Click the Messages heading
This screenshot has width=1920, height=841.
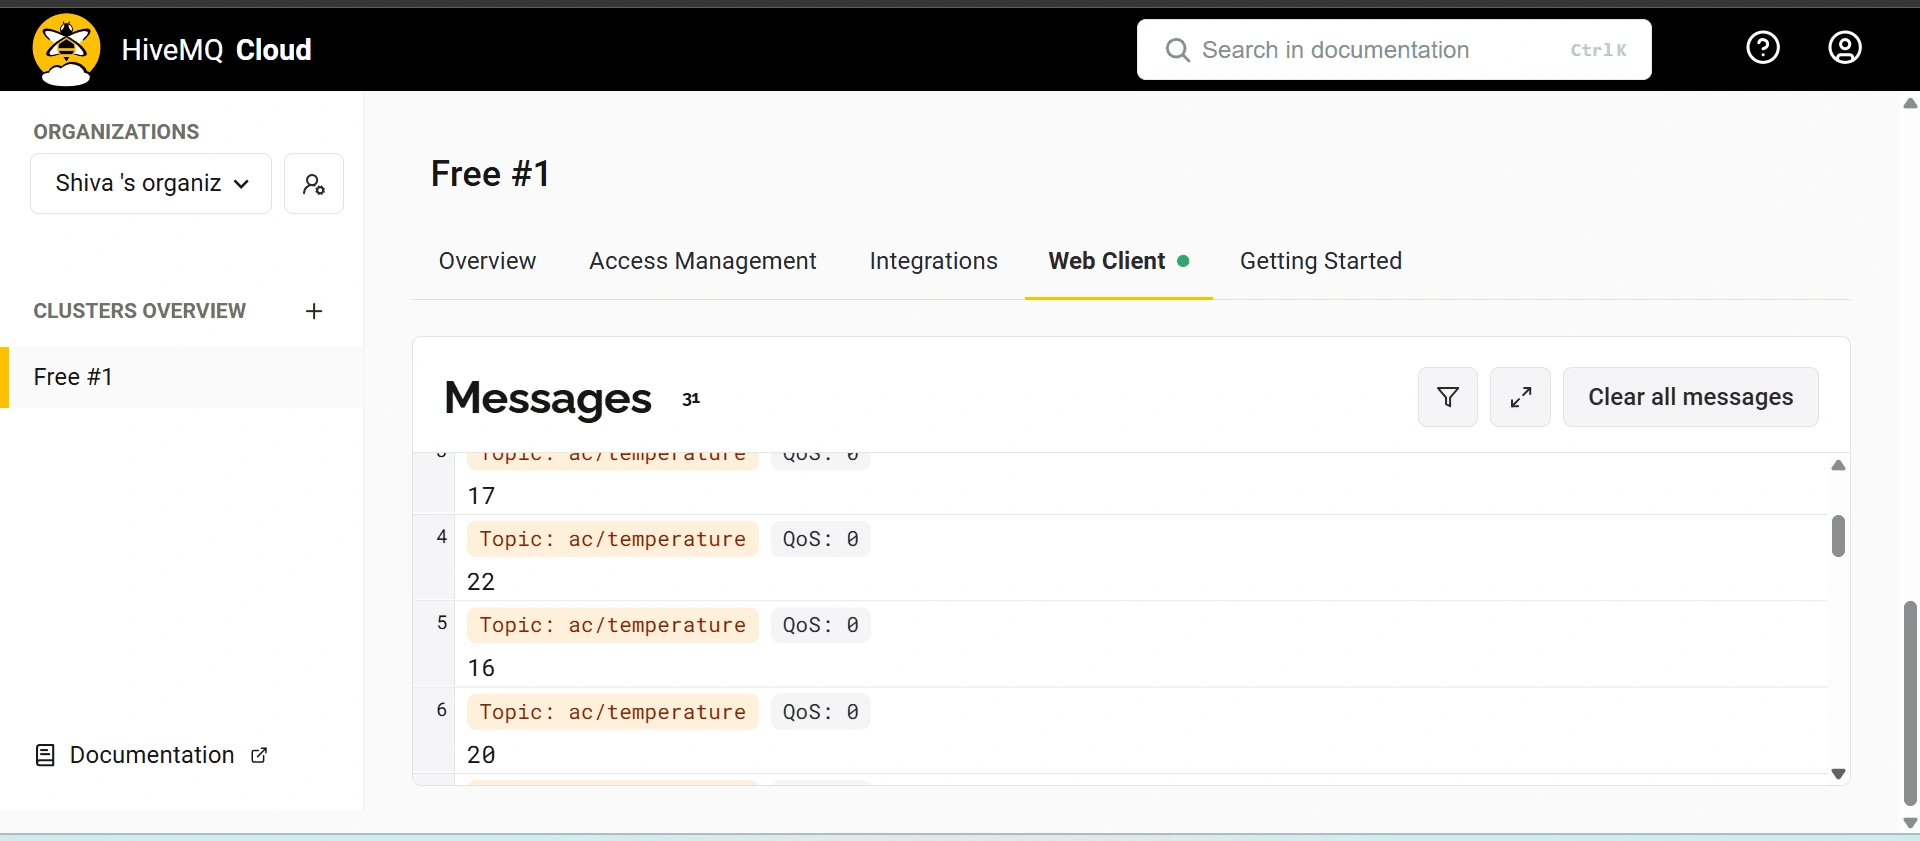click(x=548, y=398)
